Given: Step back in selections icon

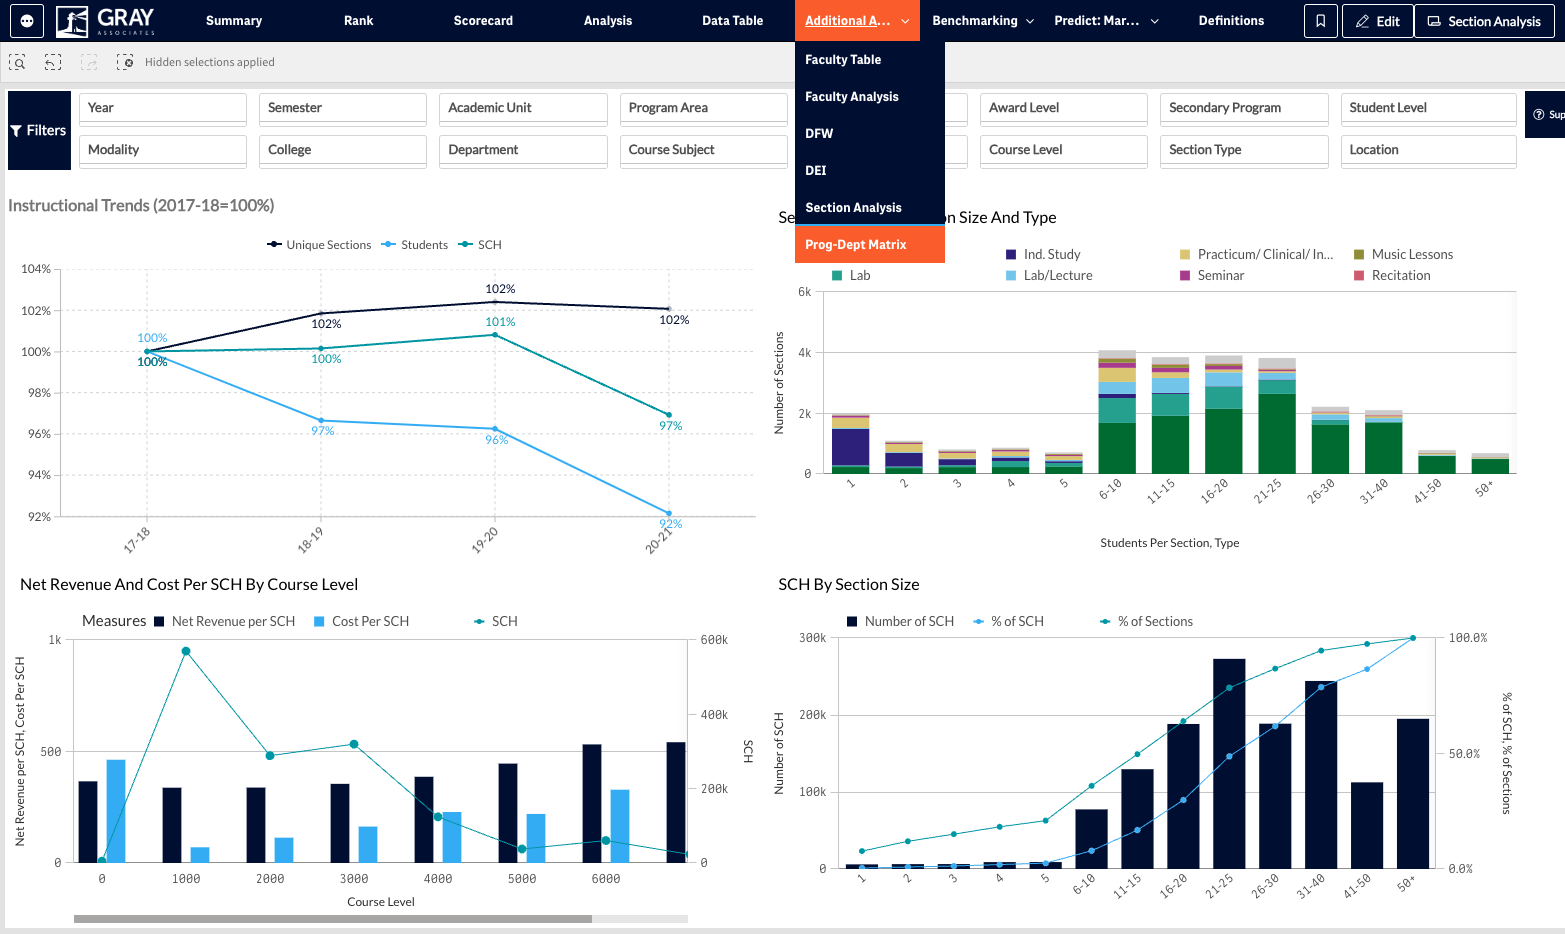Looking at the screenshot, I should tap(53, 62).
